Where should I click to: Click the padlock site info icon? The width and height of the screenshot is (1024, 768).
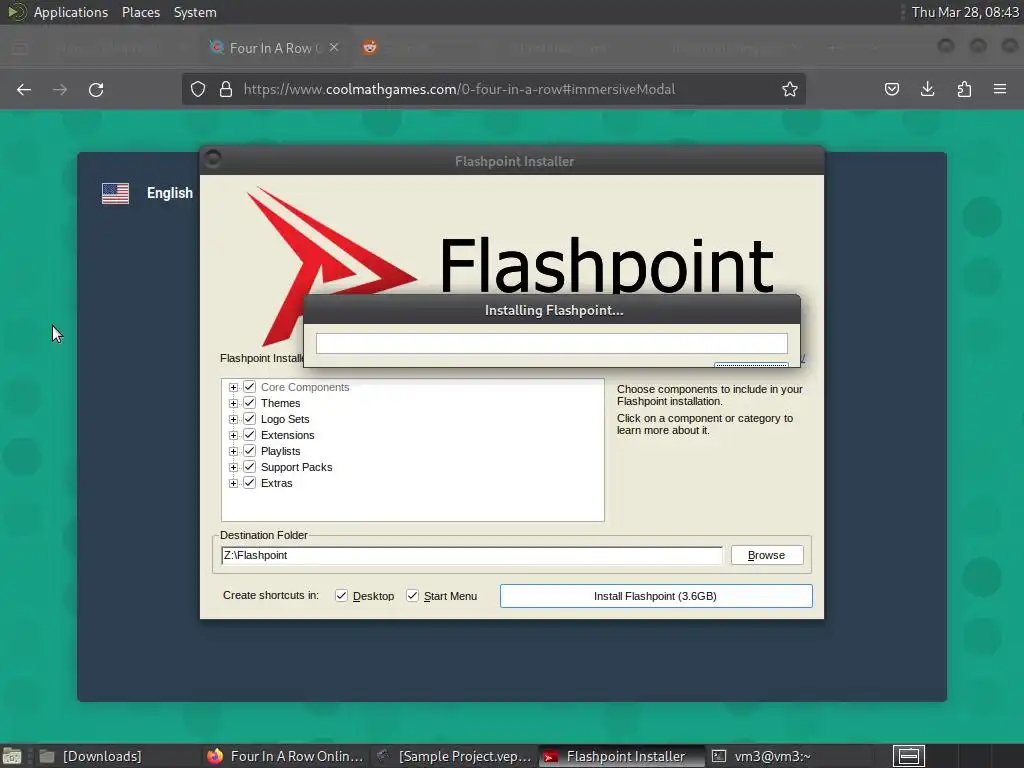point(226,89)
